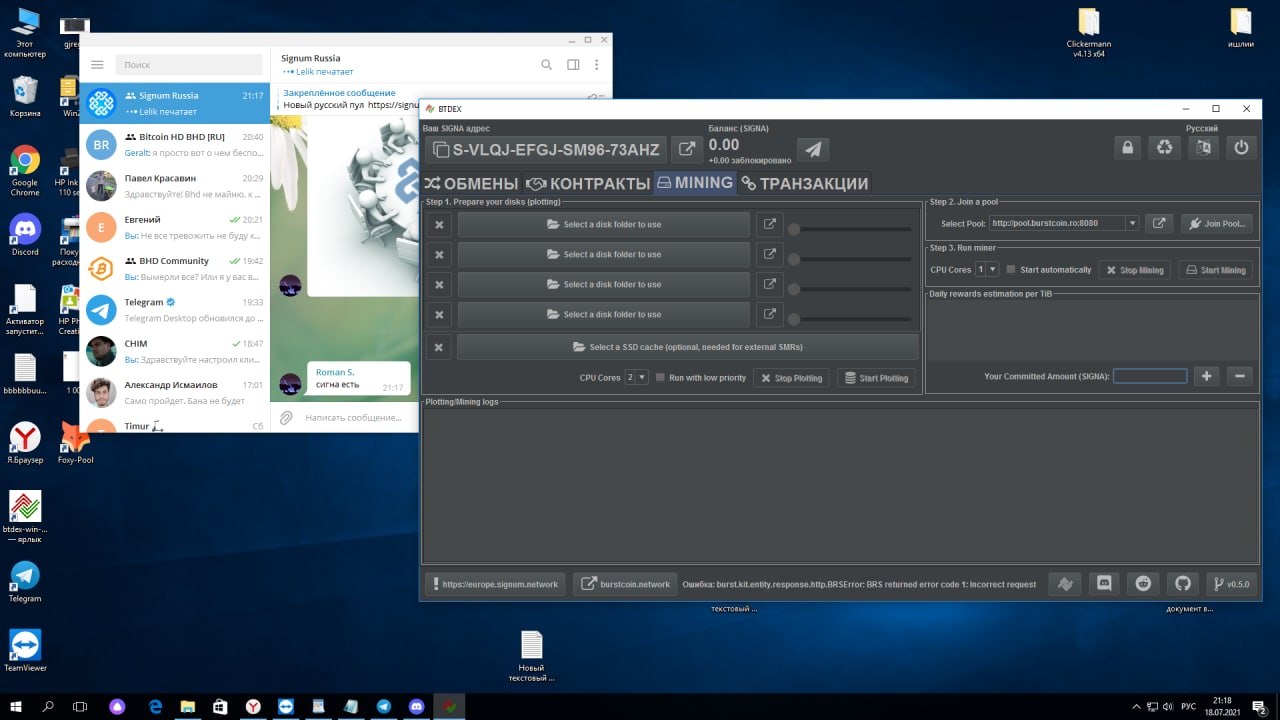
Task: Click Start Mining button
Action: coord(1215,270)
